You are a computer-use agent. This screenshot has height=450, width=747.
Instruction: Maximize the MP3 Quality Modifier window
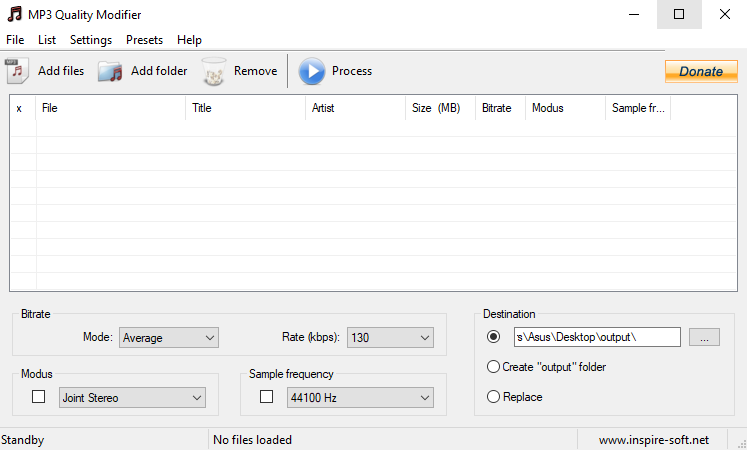tap(679, 14)
